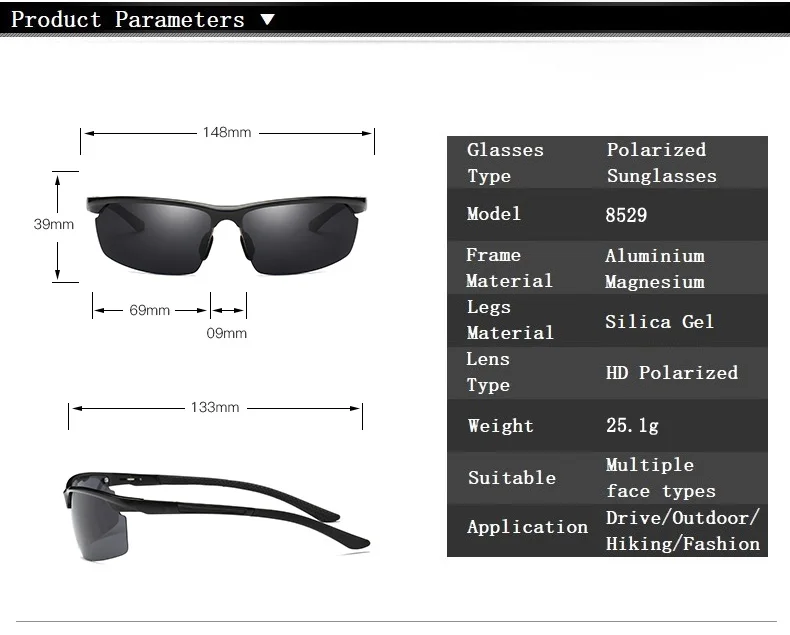Click the 148mm width label
This screenshot has height=635, width=790.
click(x=227, y=133)
